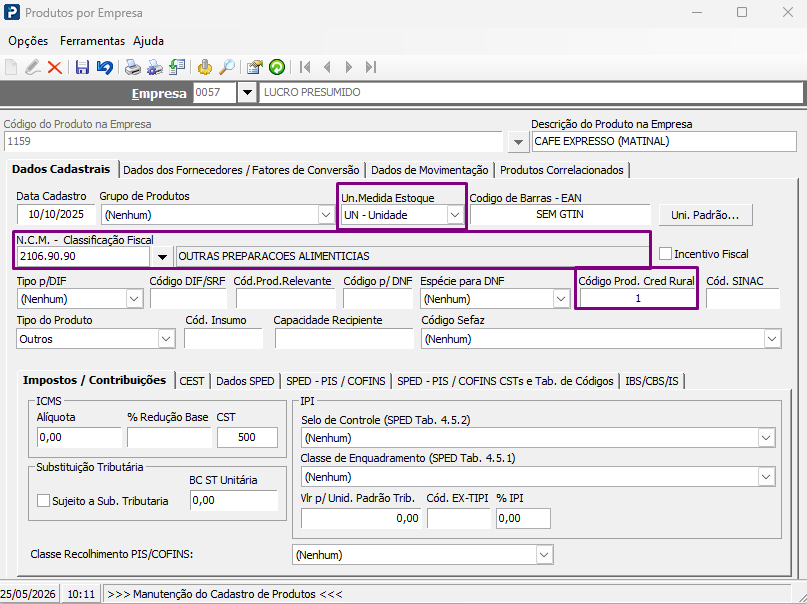Go to previous record arrow icon
The image size is (807, 604).
point(327,67)
